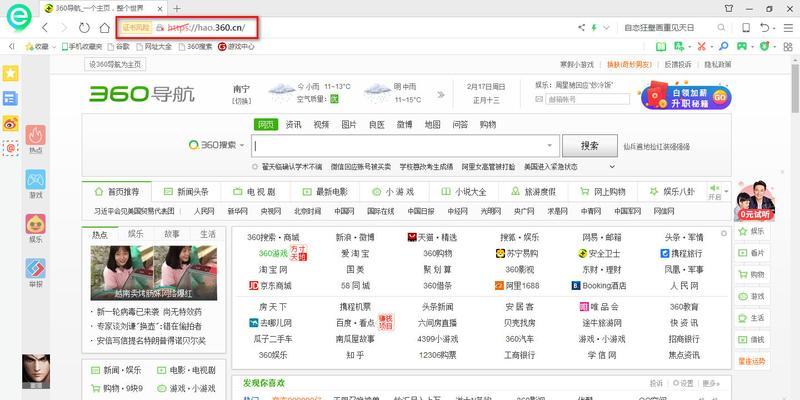The height and width of the screenshot is (400, 800).
Task: Open the mobile phone icon in toolbar
Action: pos(745,28)
